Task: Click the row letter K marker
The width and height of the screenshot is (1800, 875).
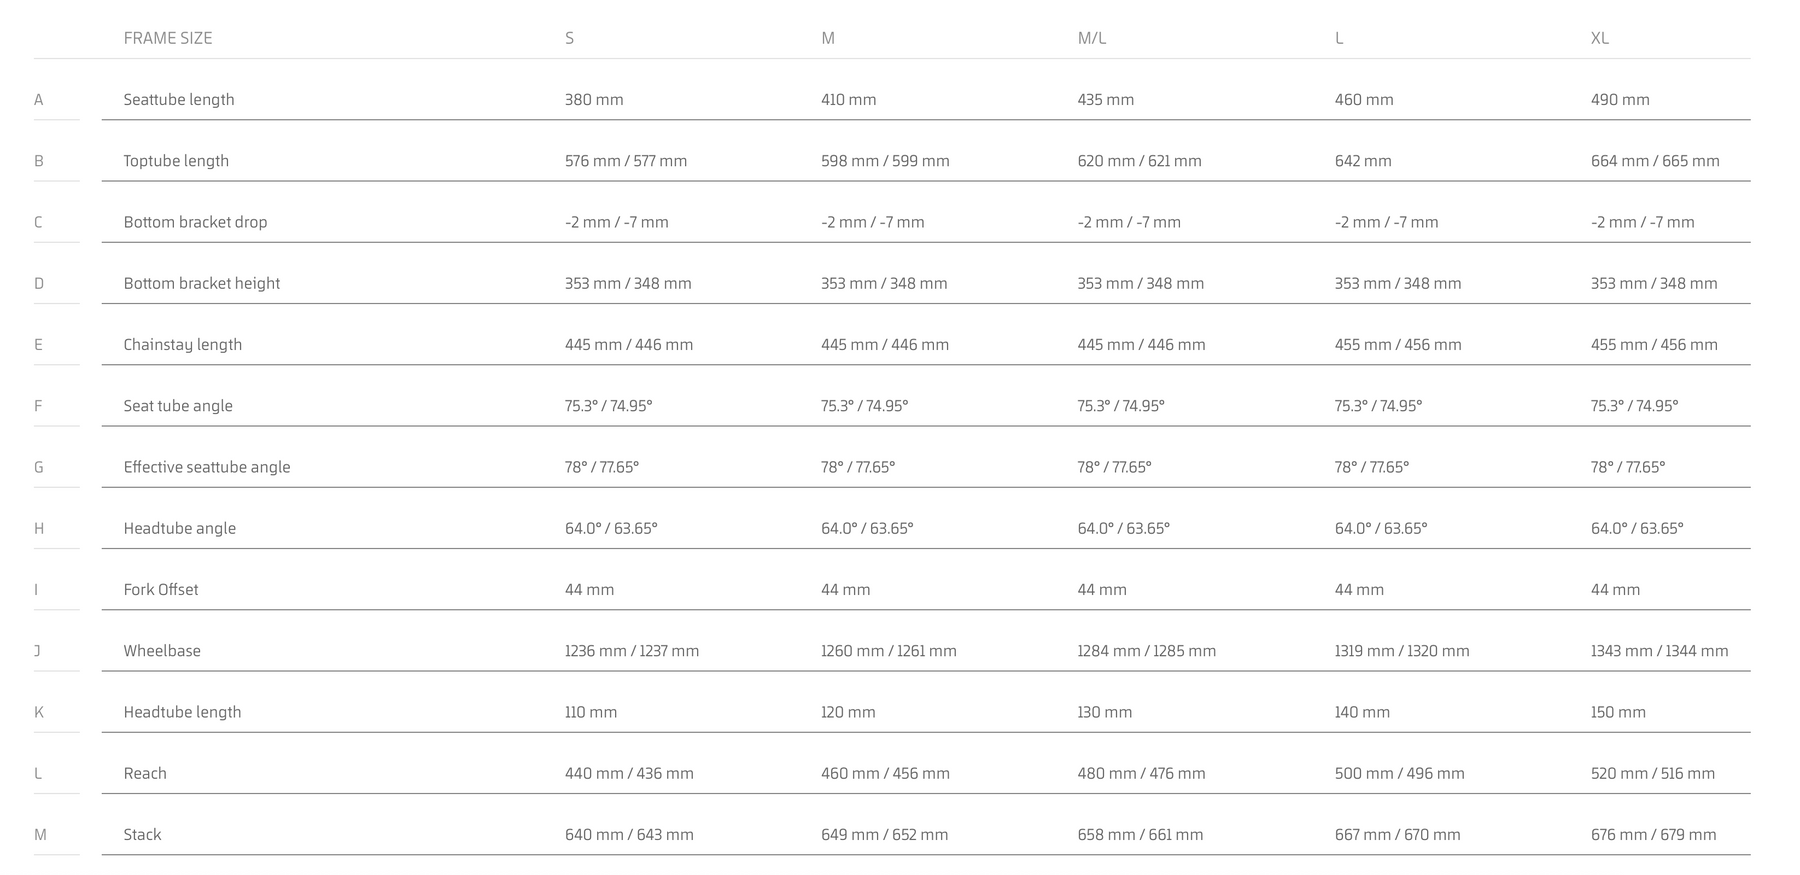Action: pos(39,712)
